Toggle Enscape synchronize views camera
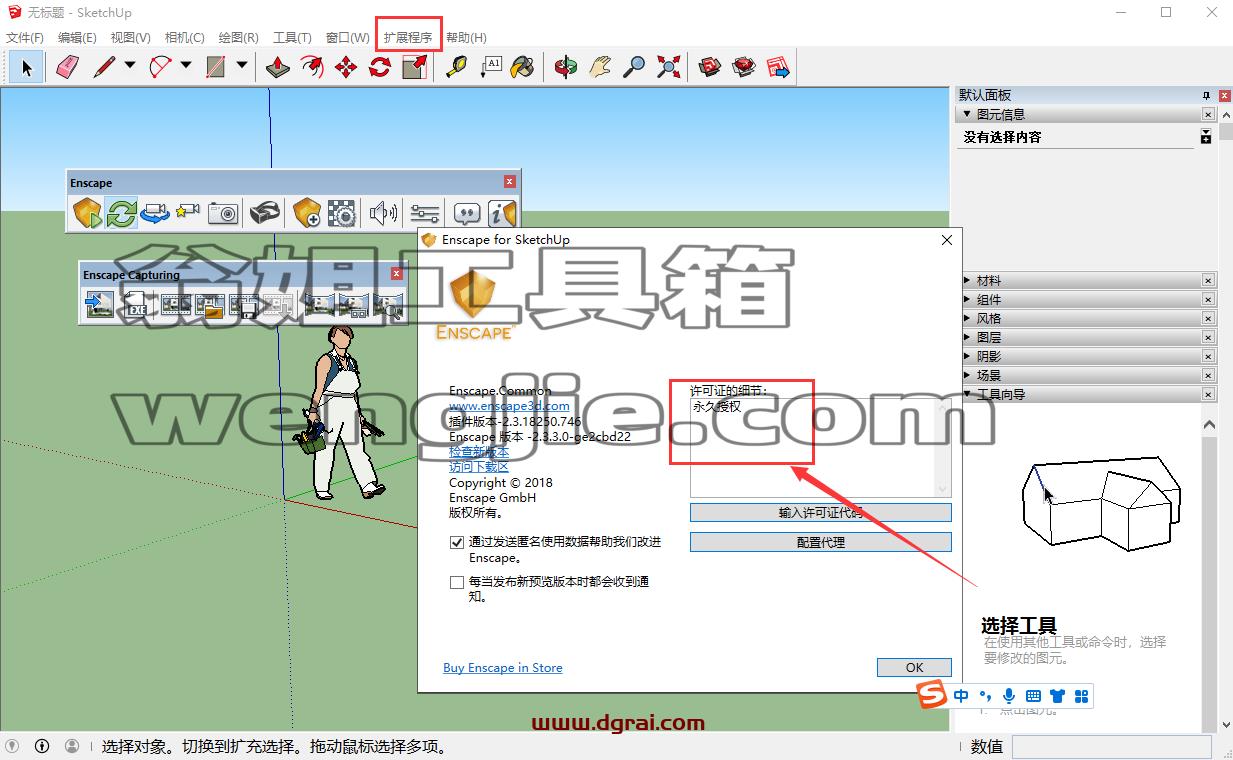1233x760 pixels. coord(155,213)
